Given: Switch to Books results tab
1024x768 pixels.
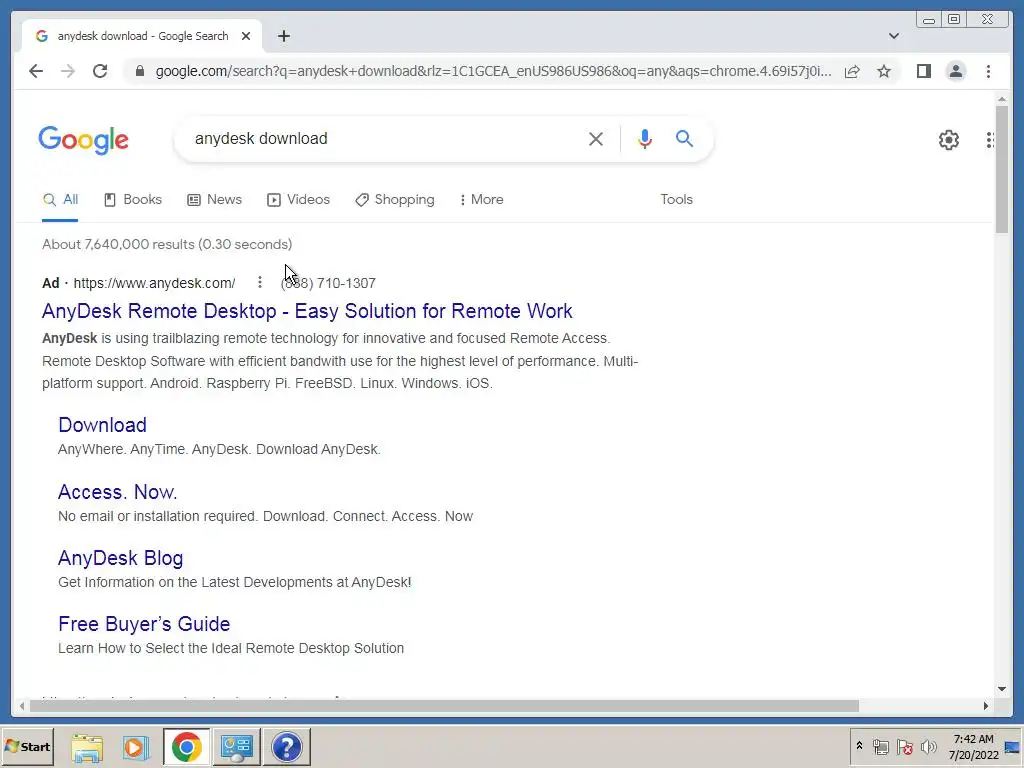Looking at the screenshot, I should (x=133, y=200).
